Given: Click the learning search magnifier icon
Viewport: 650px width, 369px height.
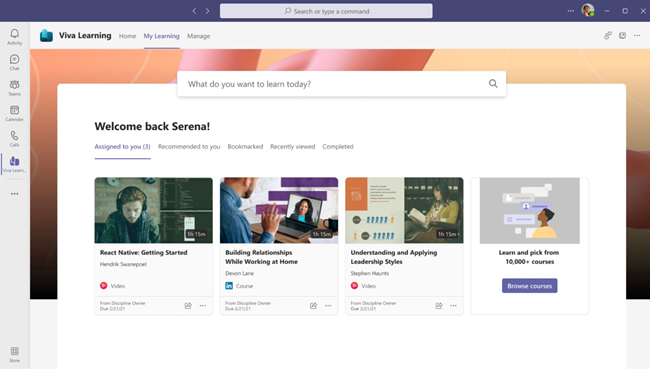Looking at the screenshot, I should click(x=493, y=84).
